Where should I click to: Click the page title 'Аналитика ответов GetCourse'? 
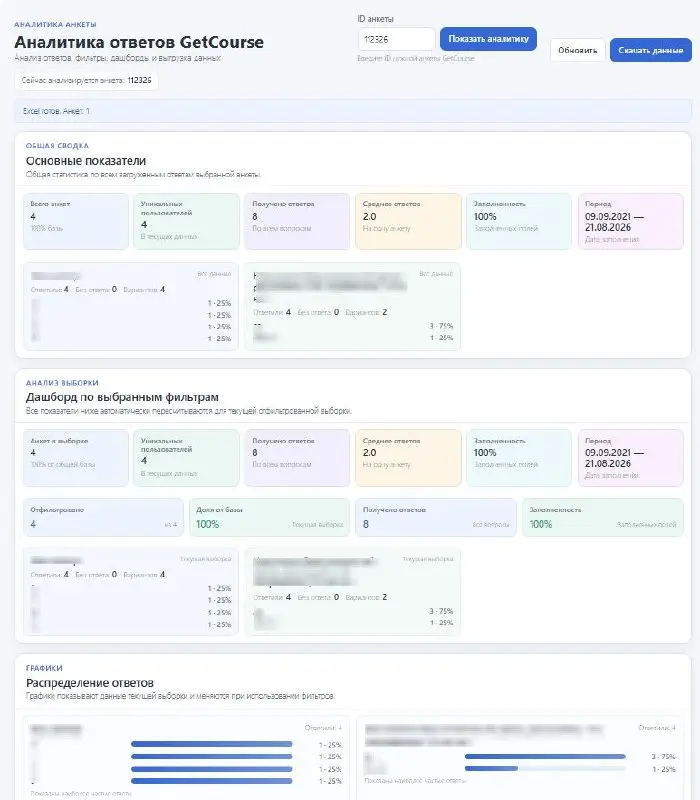point(139,42)
